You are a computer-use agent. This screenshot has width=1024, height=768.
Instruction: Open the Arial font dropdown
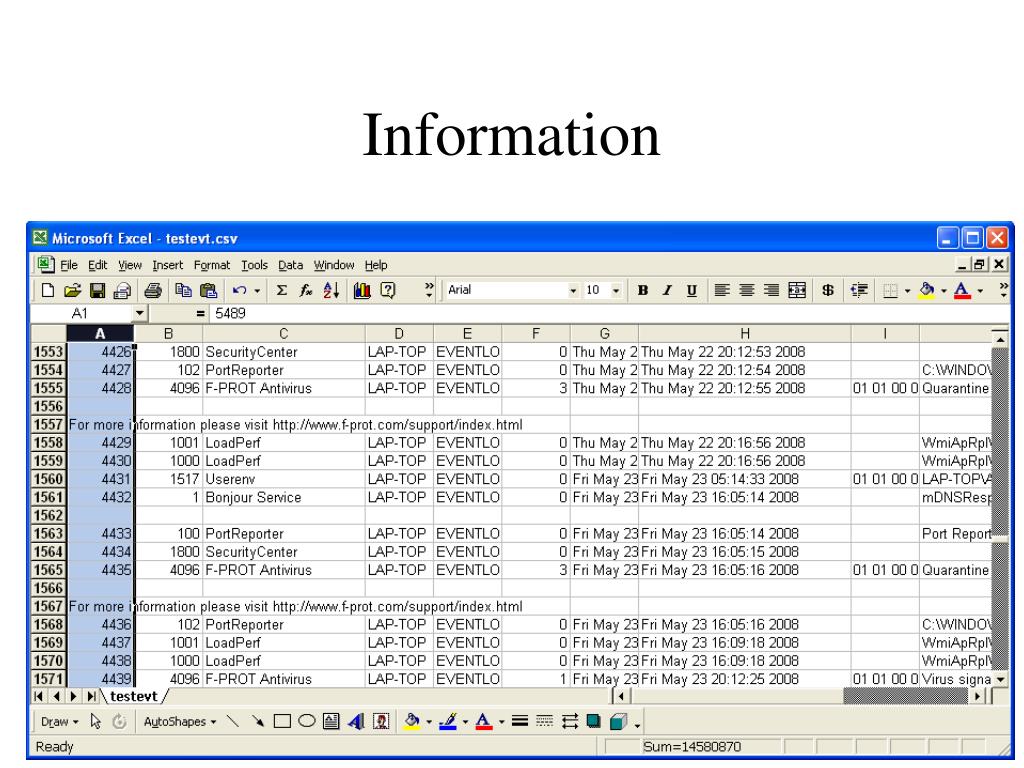pyautogui.click(x=573, y=291)
